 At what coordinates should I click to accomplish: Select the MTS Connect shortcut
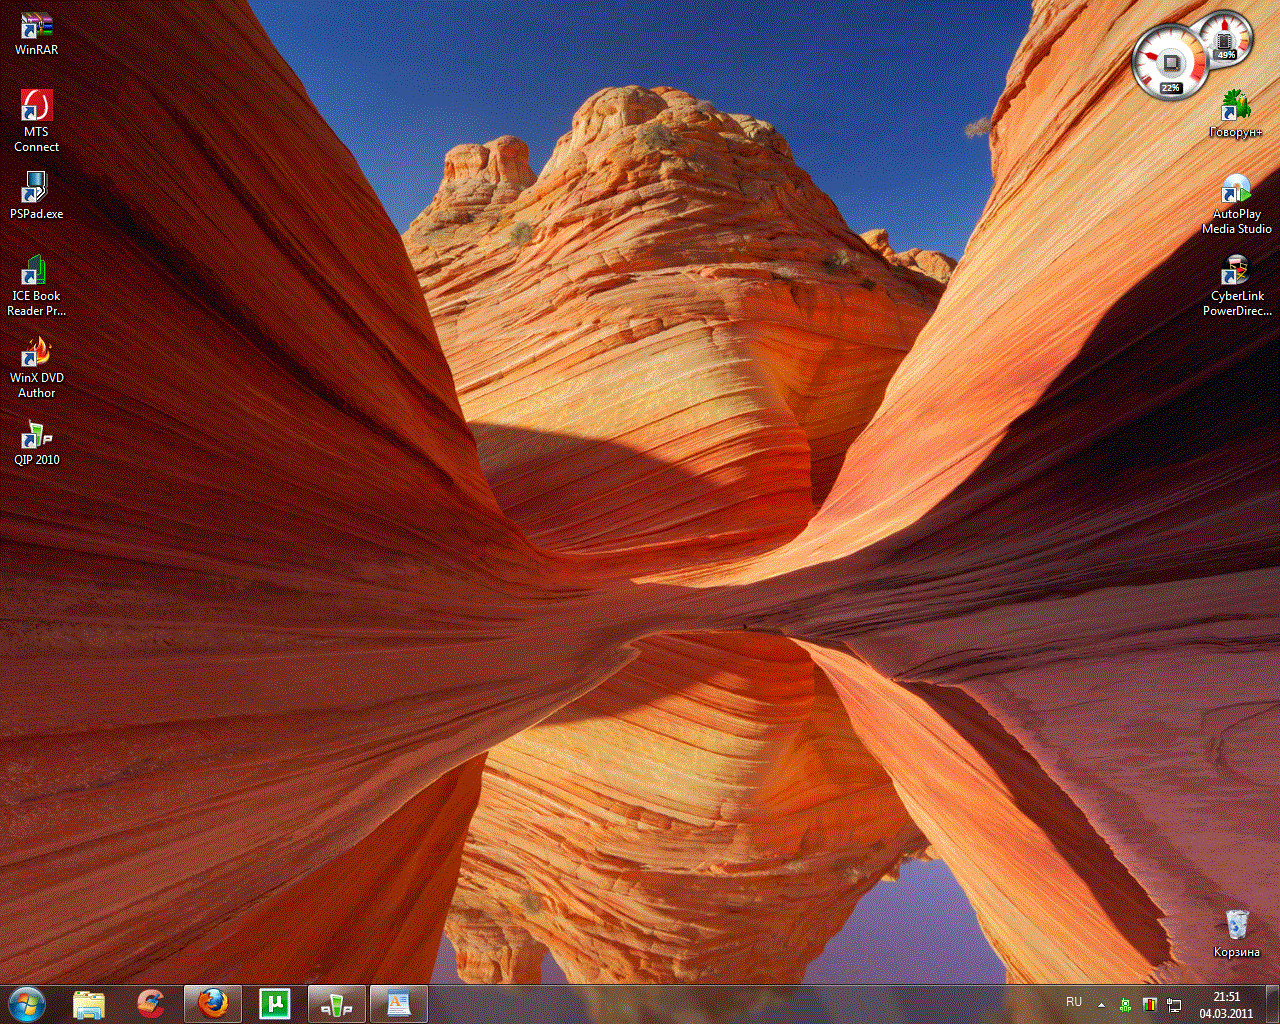pyautogui.click(x=36, y=121)
